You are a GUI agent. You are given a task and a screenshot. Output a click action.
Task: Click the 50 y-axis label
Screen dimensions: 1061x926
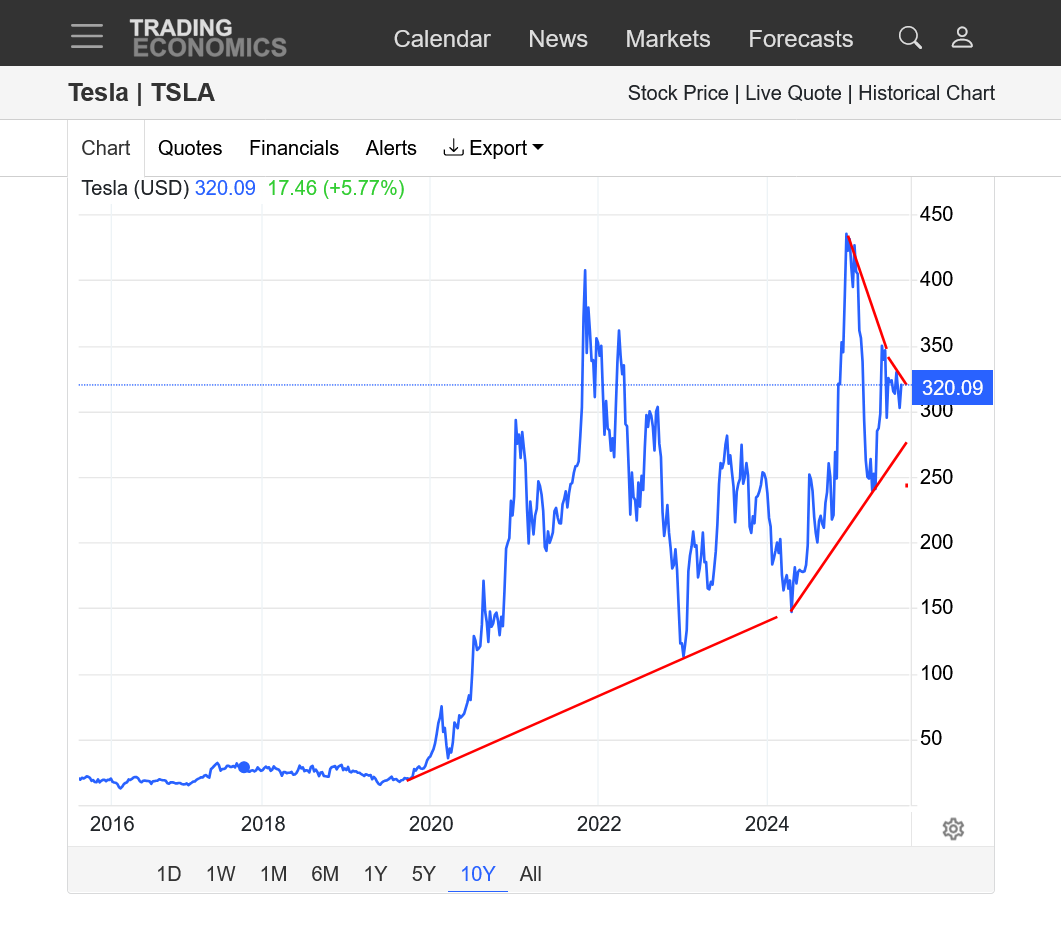(x=930, y=738)
